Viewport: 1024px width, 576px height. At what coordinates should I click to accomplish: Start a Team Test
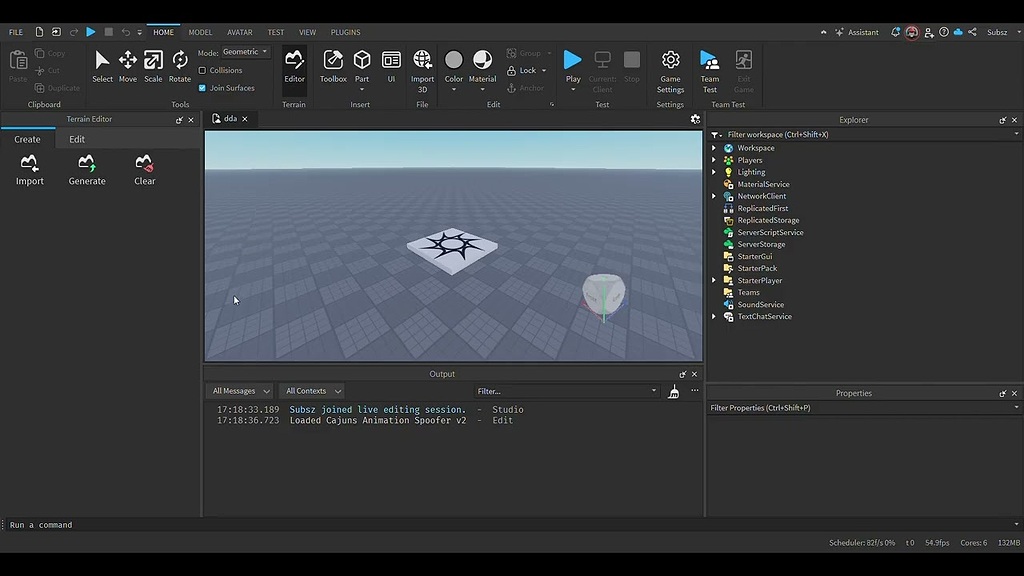tap(709, 71)
